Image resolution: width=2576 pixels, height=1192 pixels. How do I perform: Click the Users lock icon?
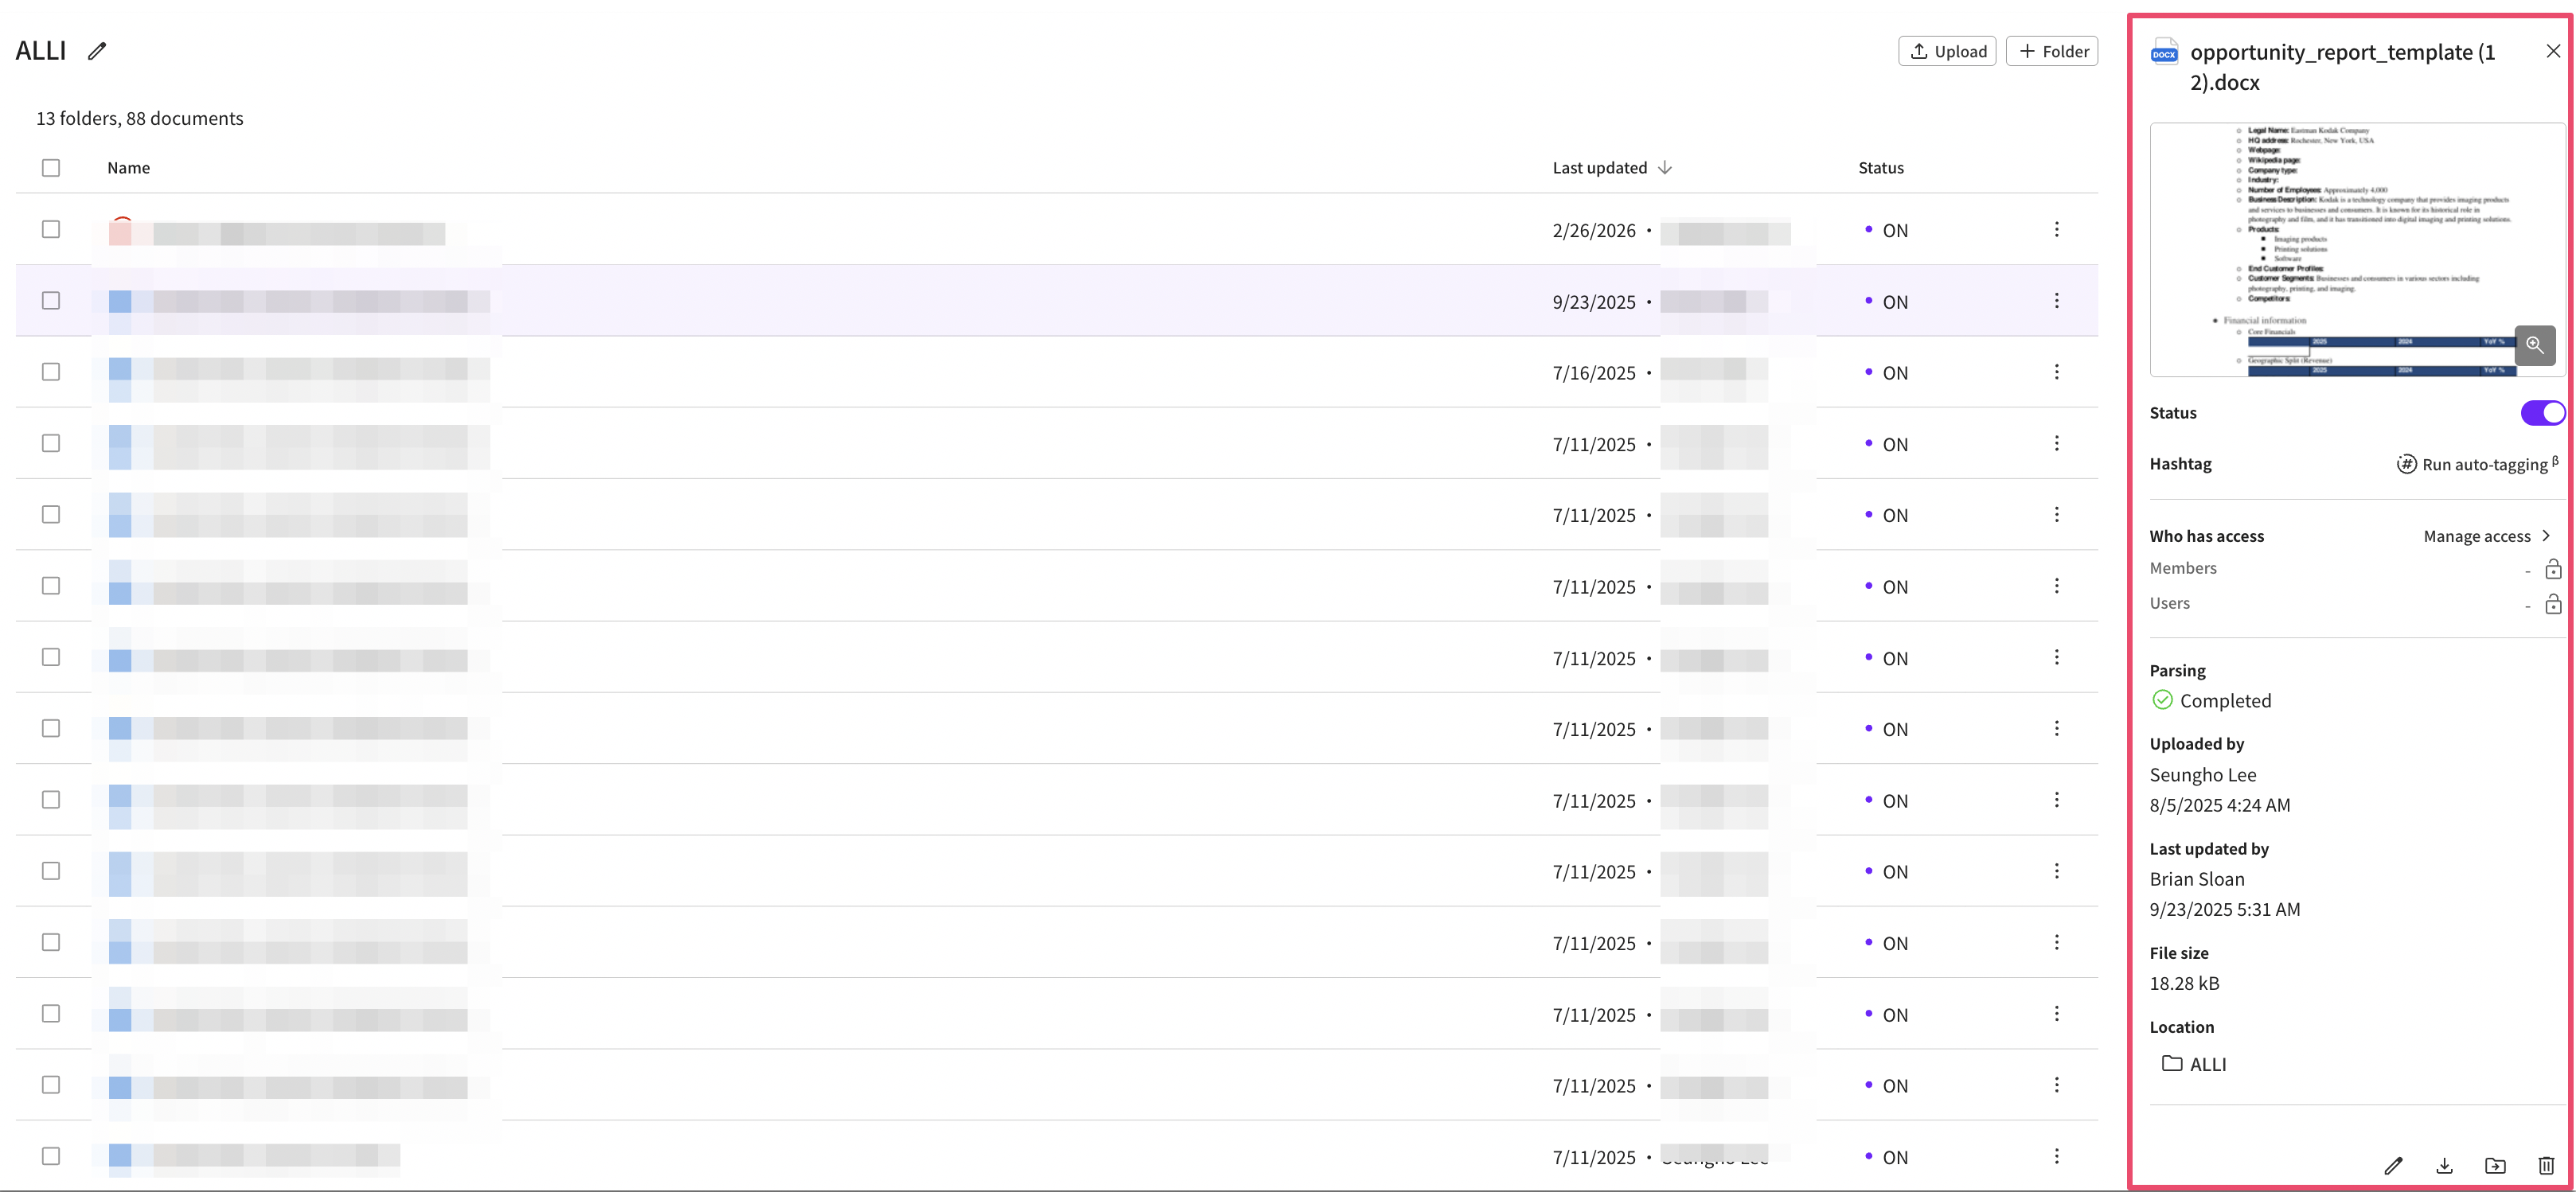click(2552, 604)
